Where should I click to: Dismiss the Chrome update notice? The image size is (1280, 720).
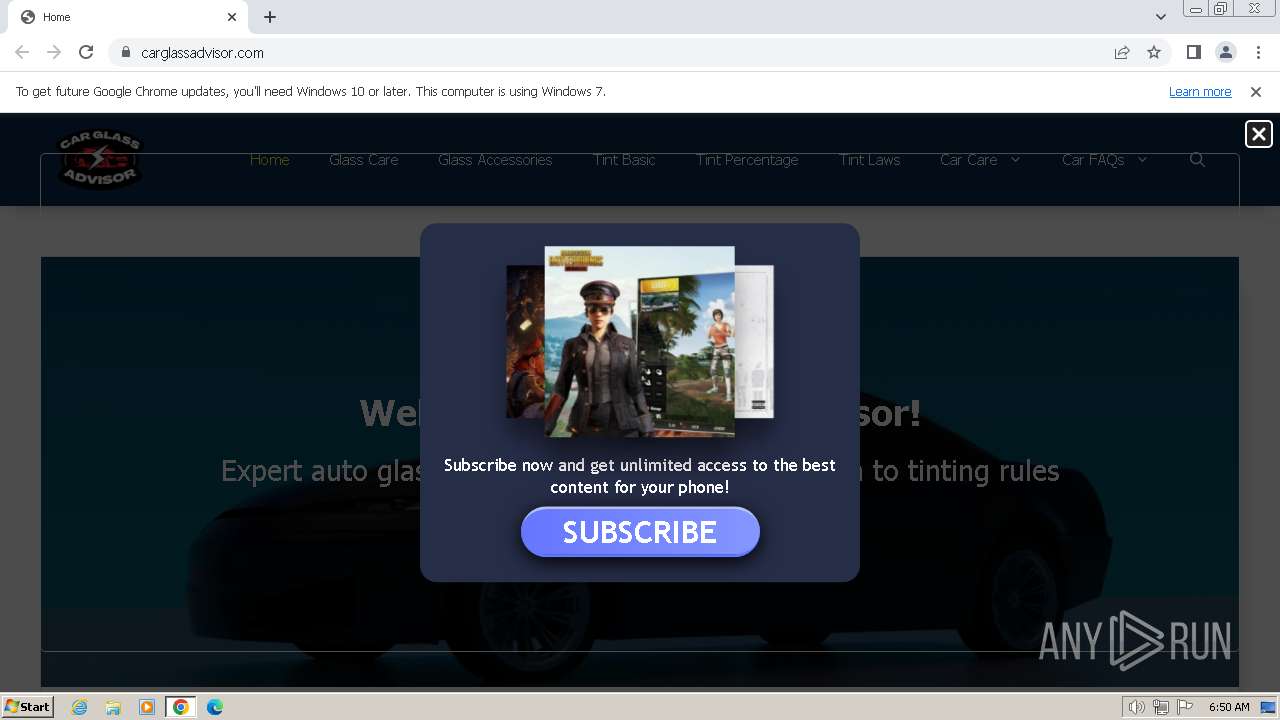pyautogui.click(x=1256, y=91)
